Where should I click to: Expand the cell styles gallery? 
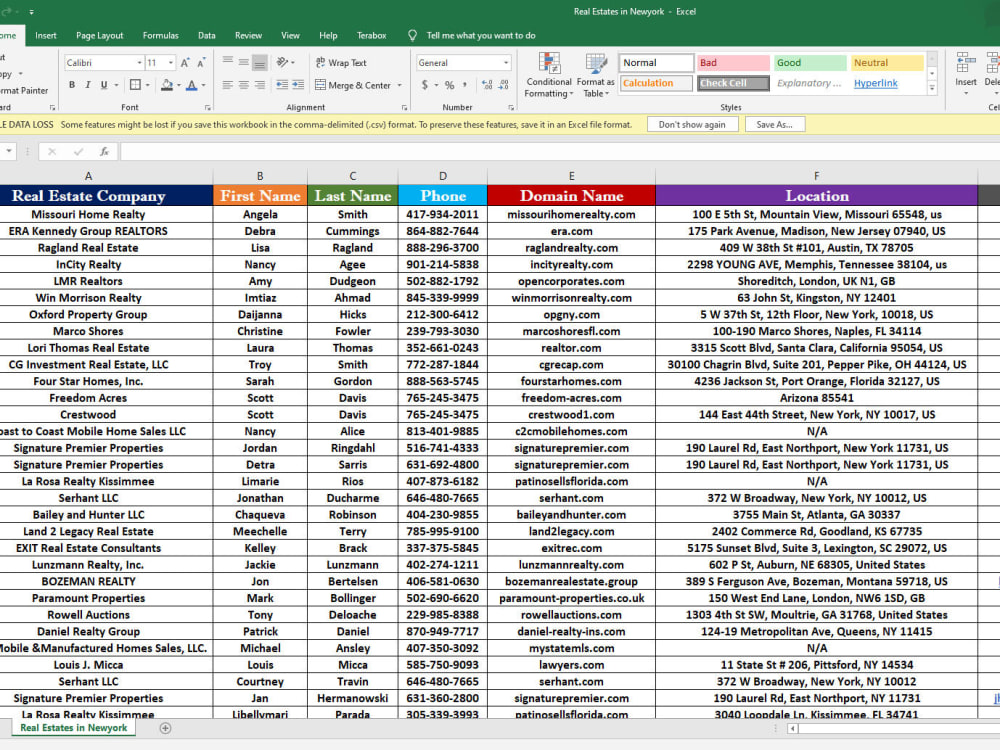point(932,89)
